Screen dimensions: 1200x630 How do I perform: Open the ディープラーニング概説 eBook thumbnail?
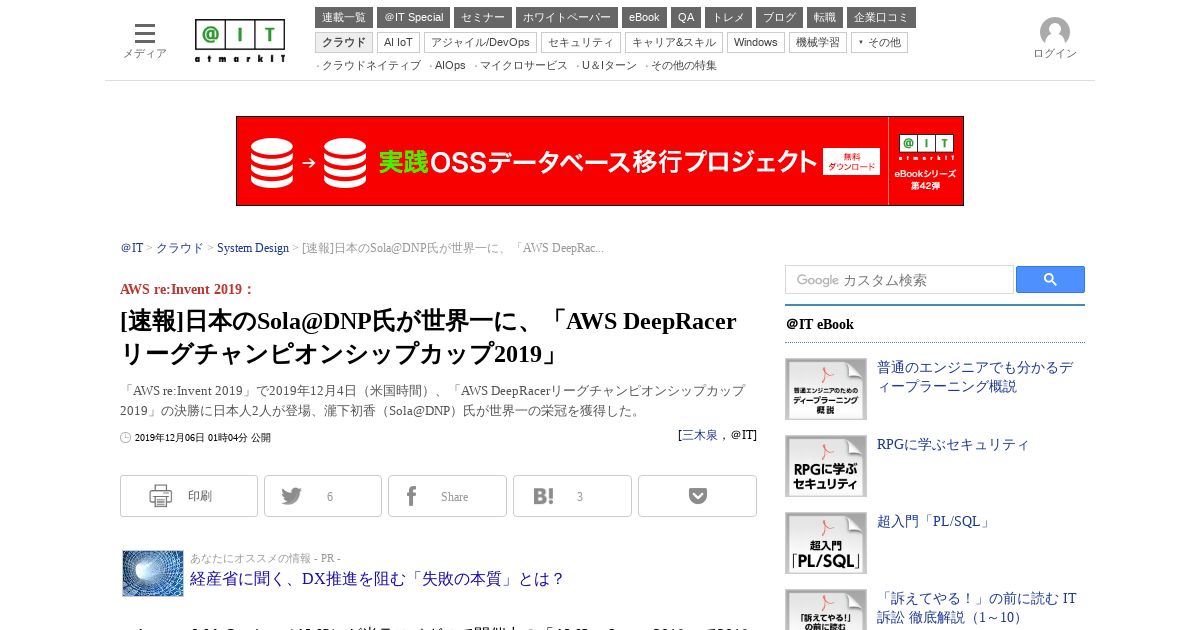tap(826, 389)
